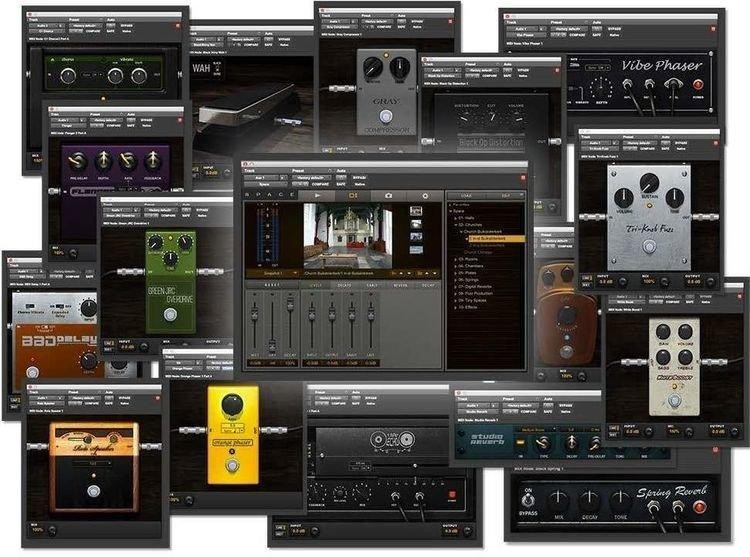
Task: Click the FEEDBACK knob on the Flanger
Action: 152,161
